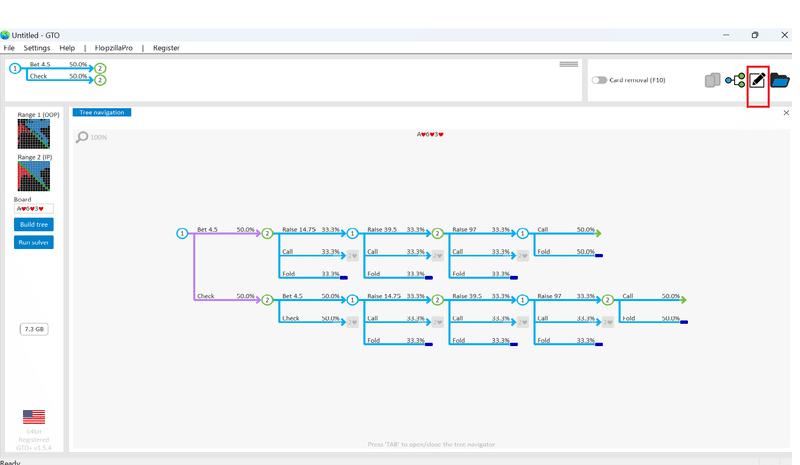Open the File menu
Screen dimensions: 800x465
tap(9, 48)
